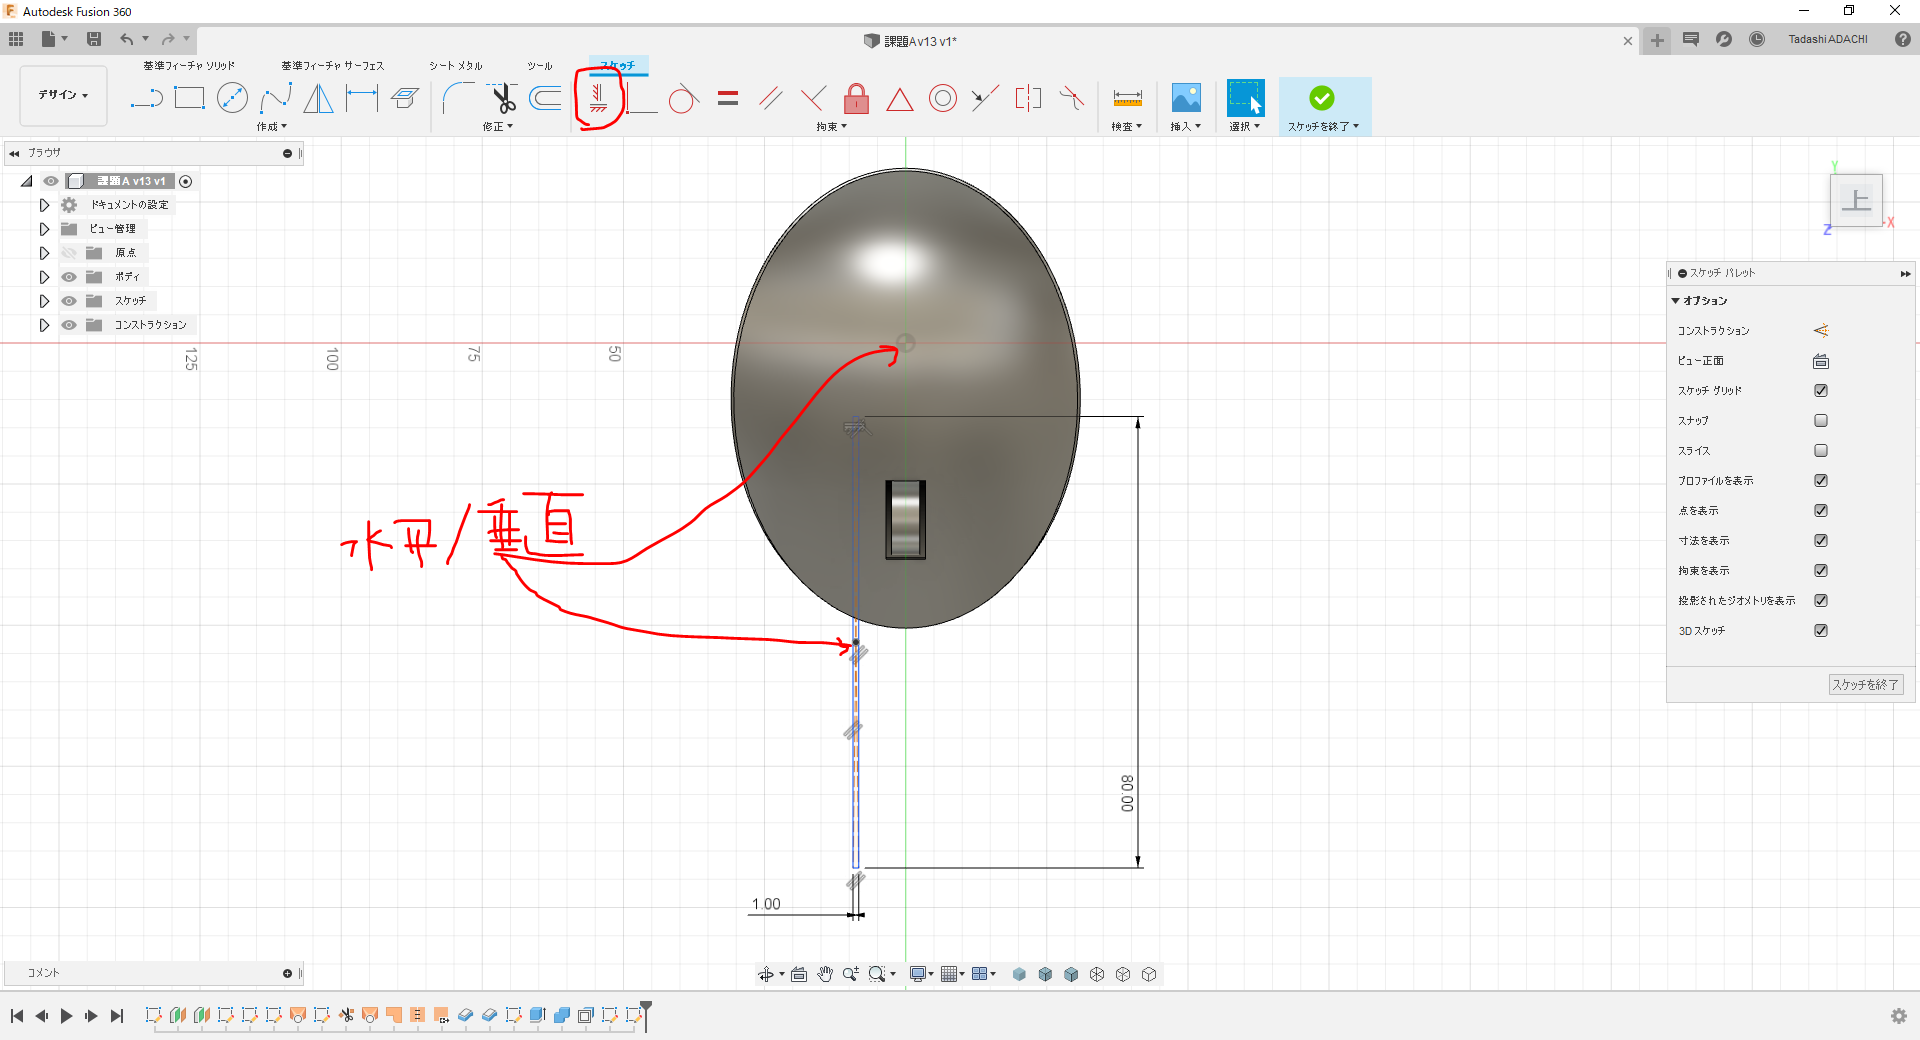This screenshot has height=1040, width=1920.
Task: Open the Look At tool in navigation bar
Action: 799,974
